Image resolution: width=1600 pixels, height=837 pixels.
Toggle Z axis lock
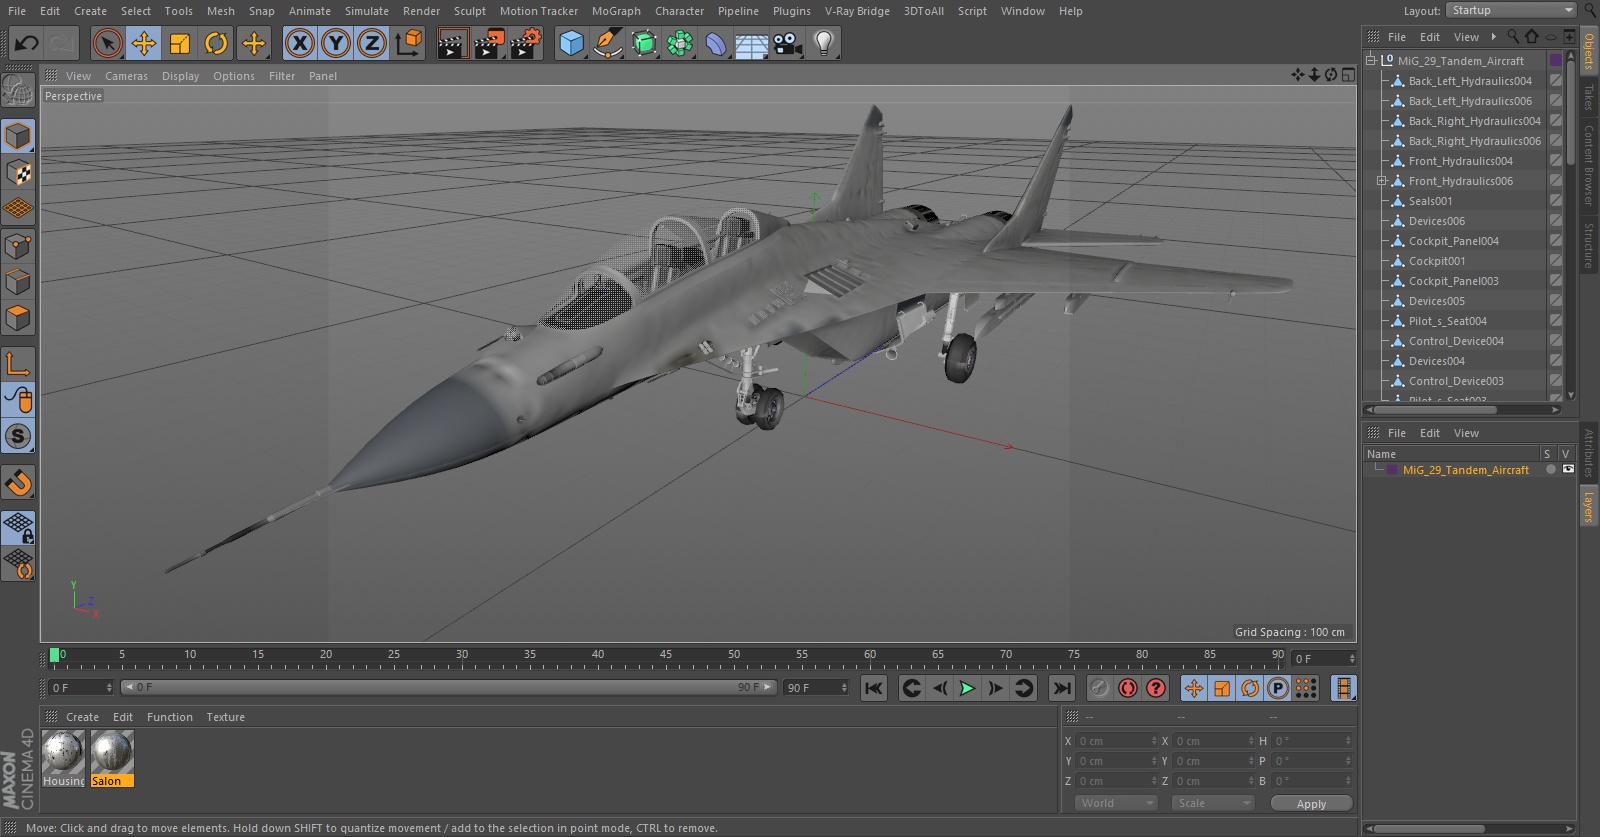372,43
